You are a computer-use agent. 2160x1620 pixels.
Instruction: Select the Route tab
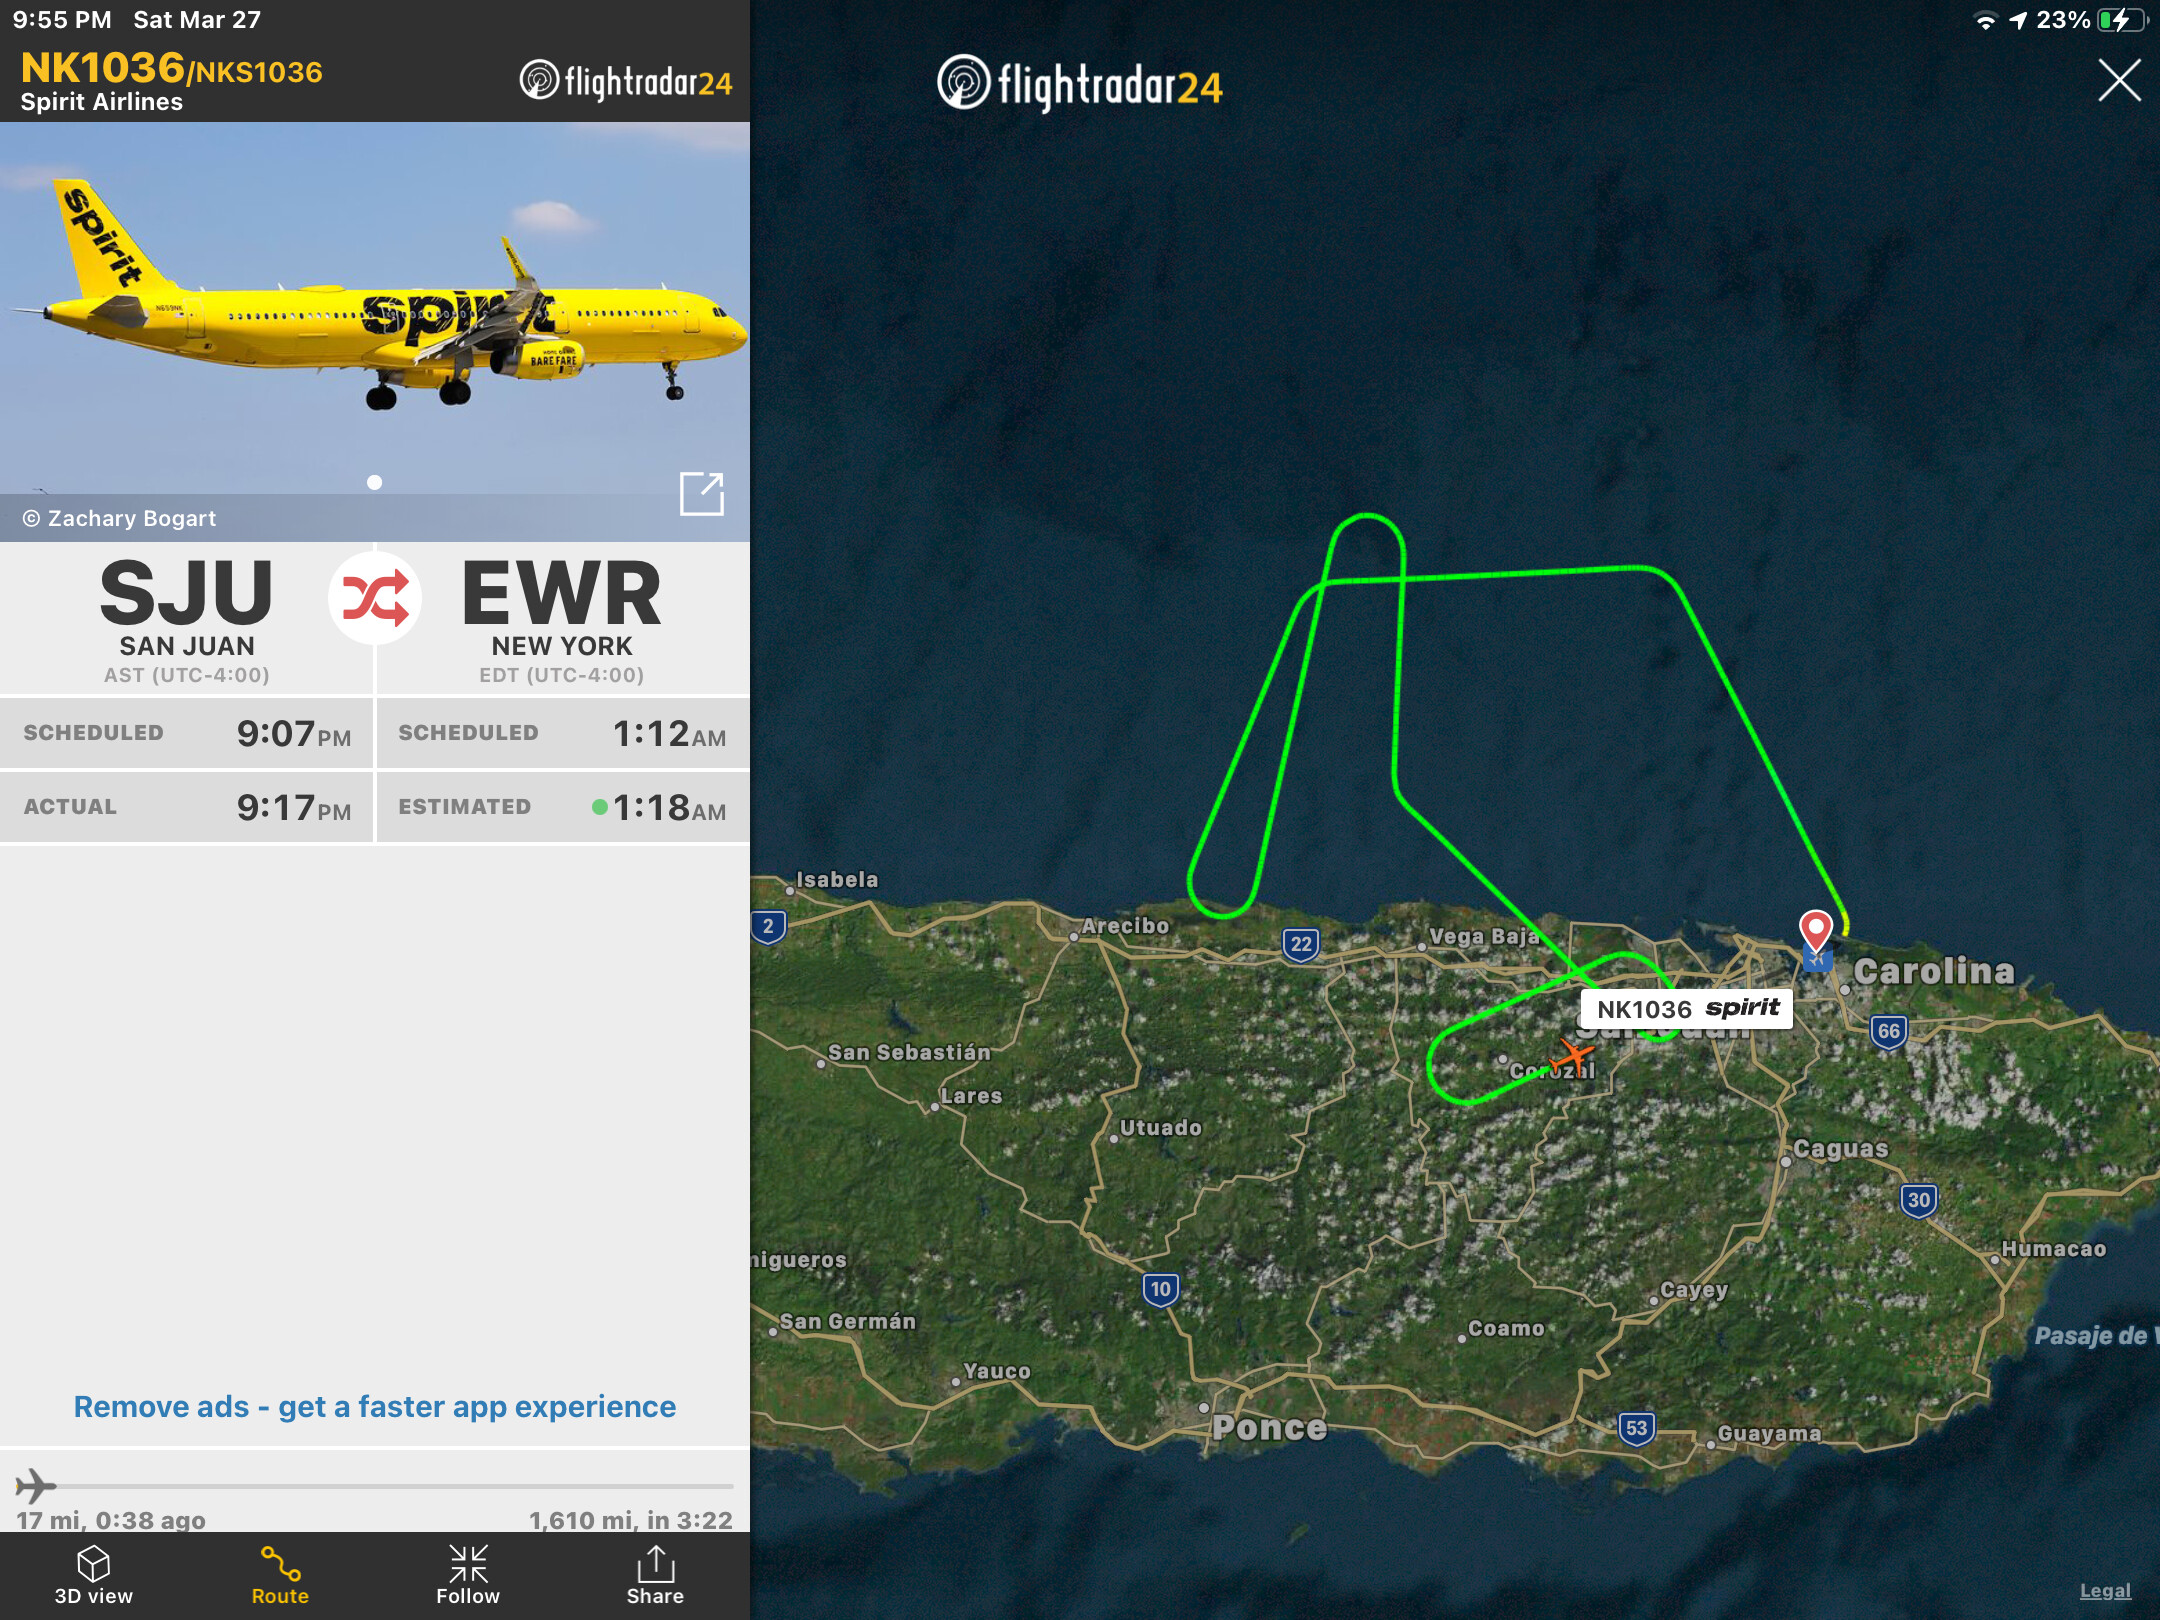(280, 1575)
